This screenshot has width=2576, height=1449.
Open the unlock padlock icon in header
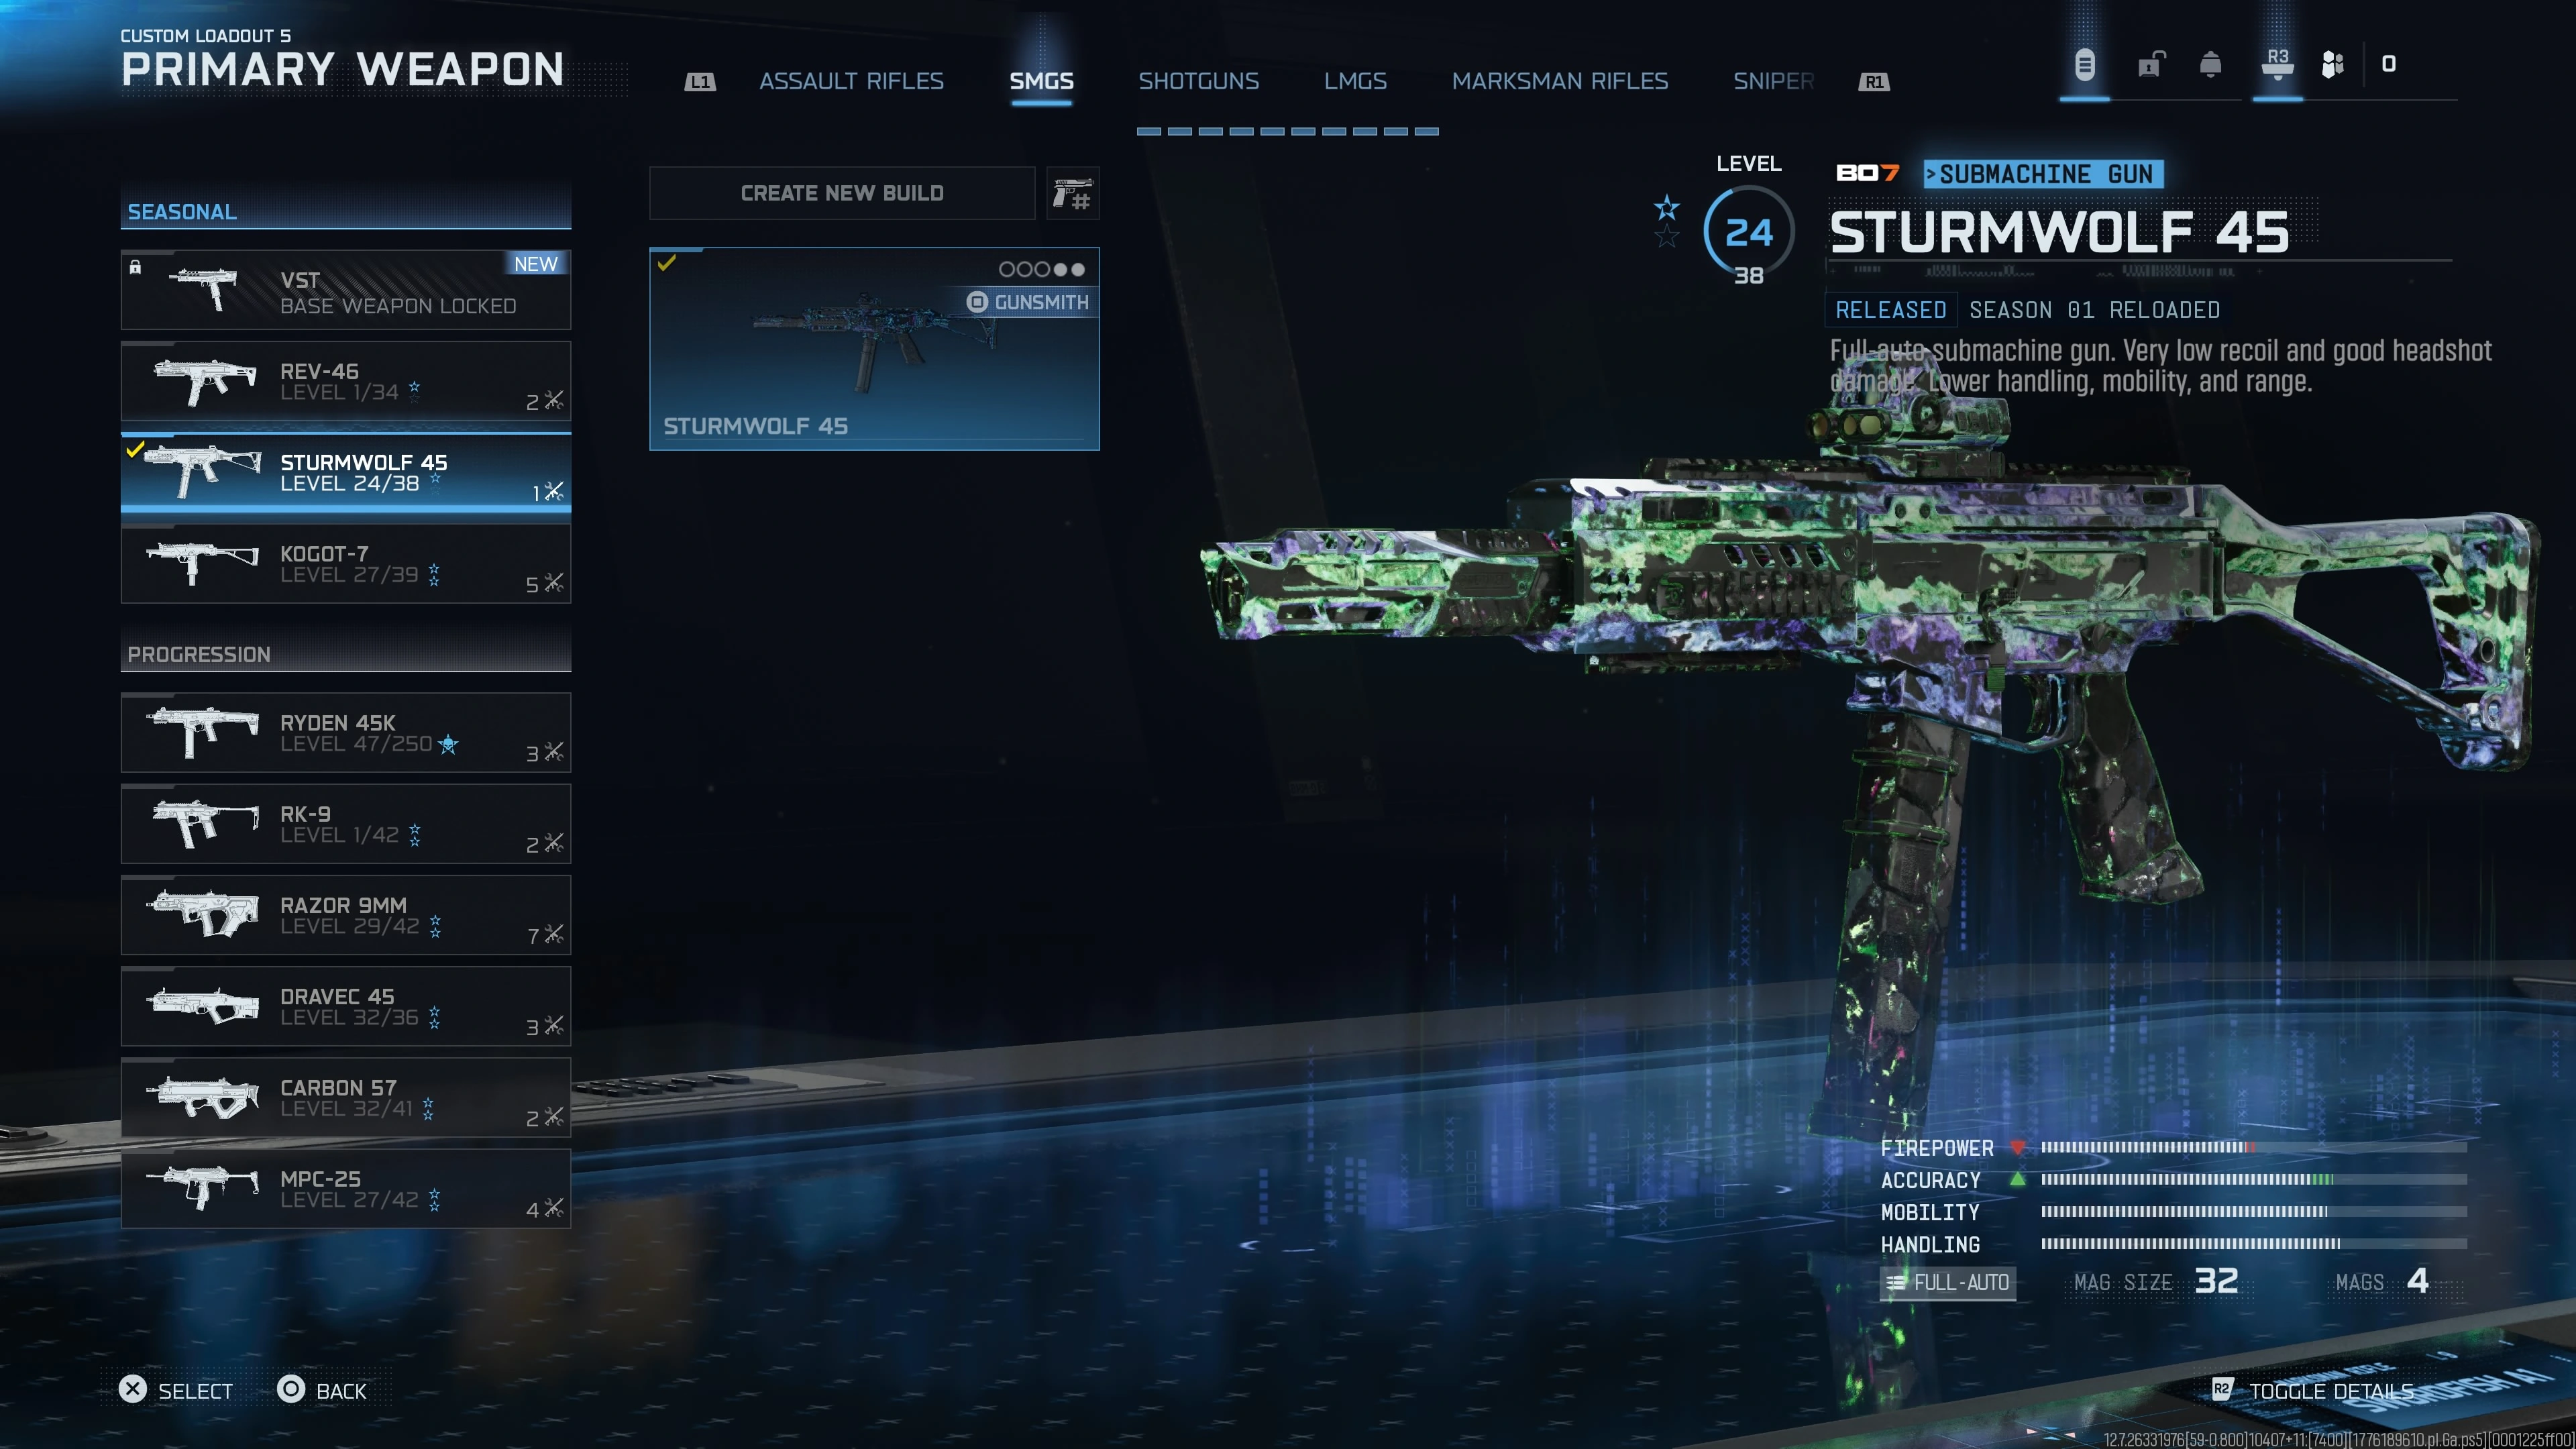[x=2150, y=65]
